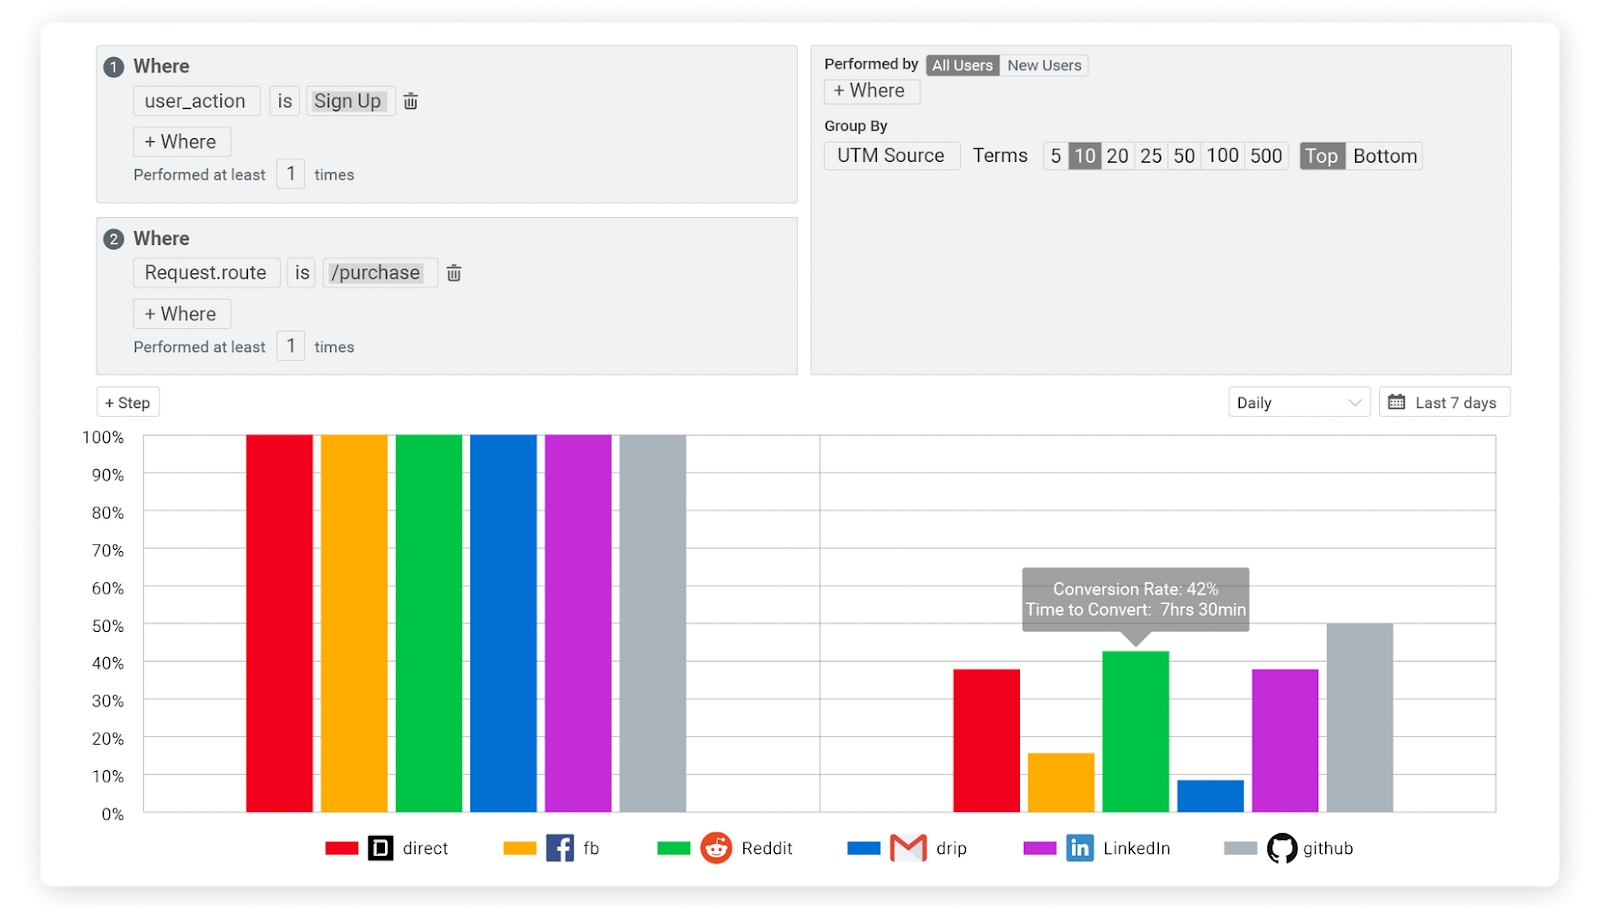This screenshot has height=907, width=1600.
Task: Click the calendar icon next to Last 7 days
Action: [x=1397, y=402]
